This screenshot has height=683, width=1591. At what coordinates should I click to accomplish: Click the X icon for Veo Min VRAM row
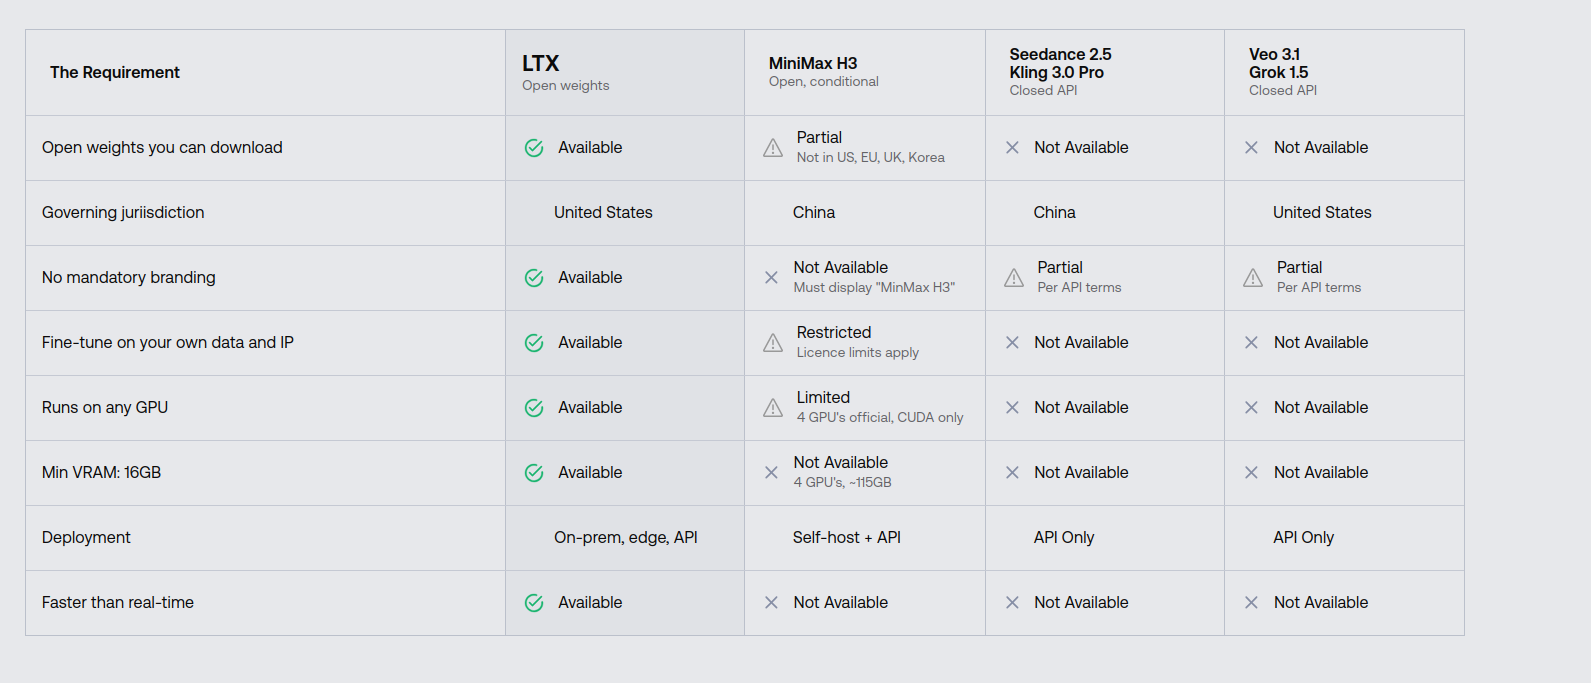1251,473
